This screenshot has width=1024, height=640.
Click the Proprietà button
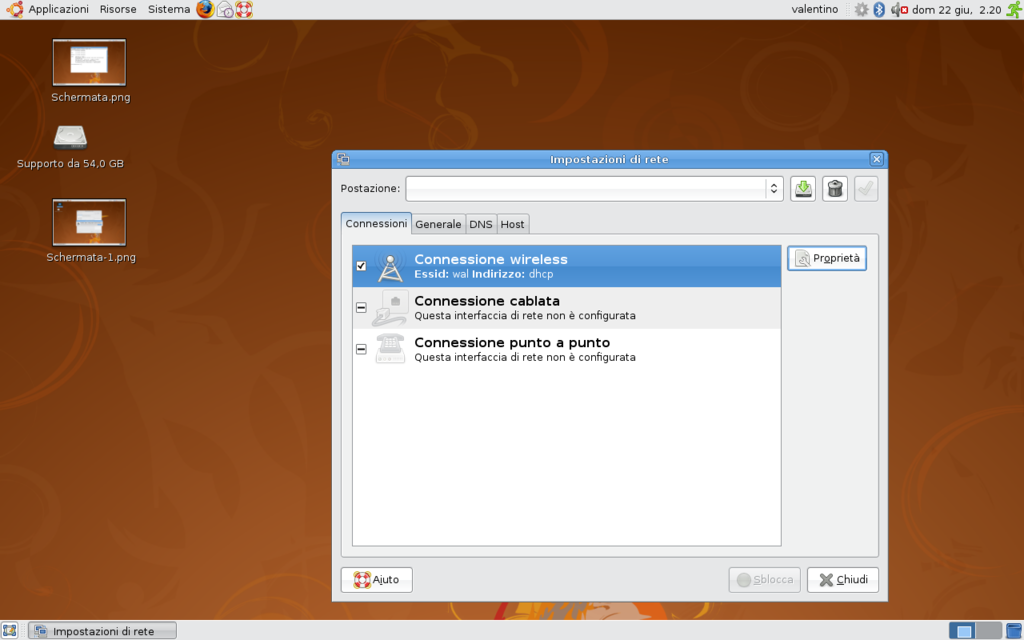pyautogui.click(x=827, y=258)
